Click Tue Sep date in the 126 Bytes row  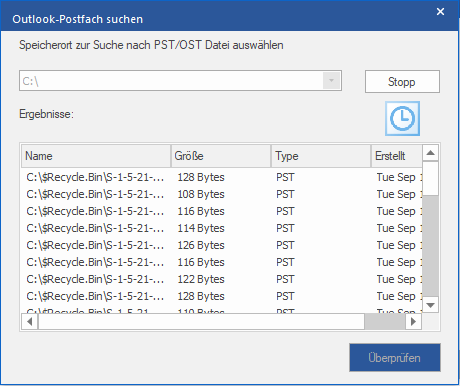(x=399, y=245)
